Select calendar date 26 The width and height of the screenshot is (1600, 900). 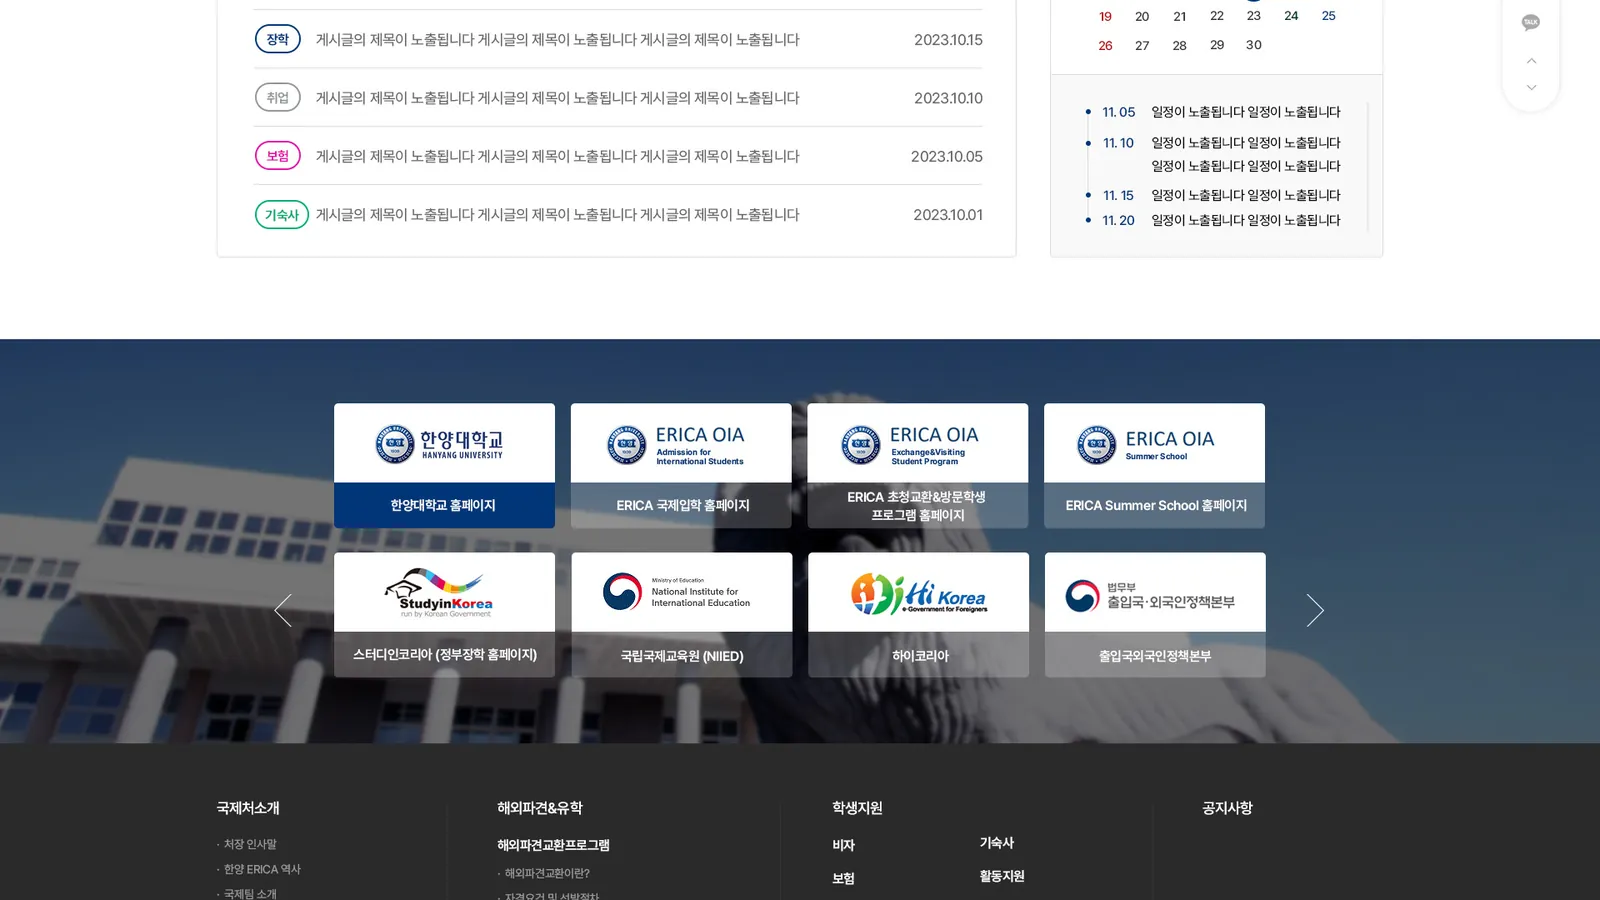pos(1105,45)
